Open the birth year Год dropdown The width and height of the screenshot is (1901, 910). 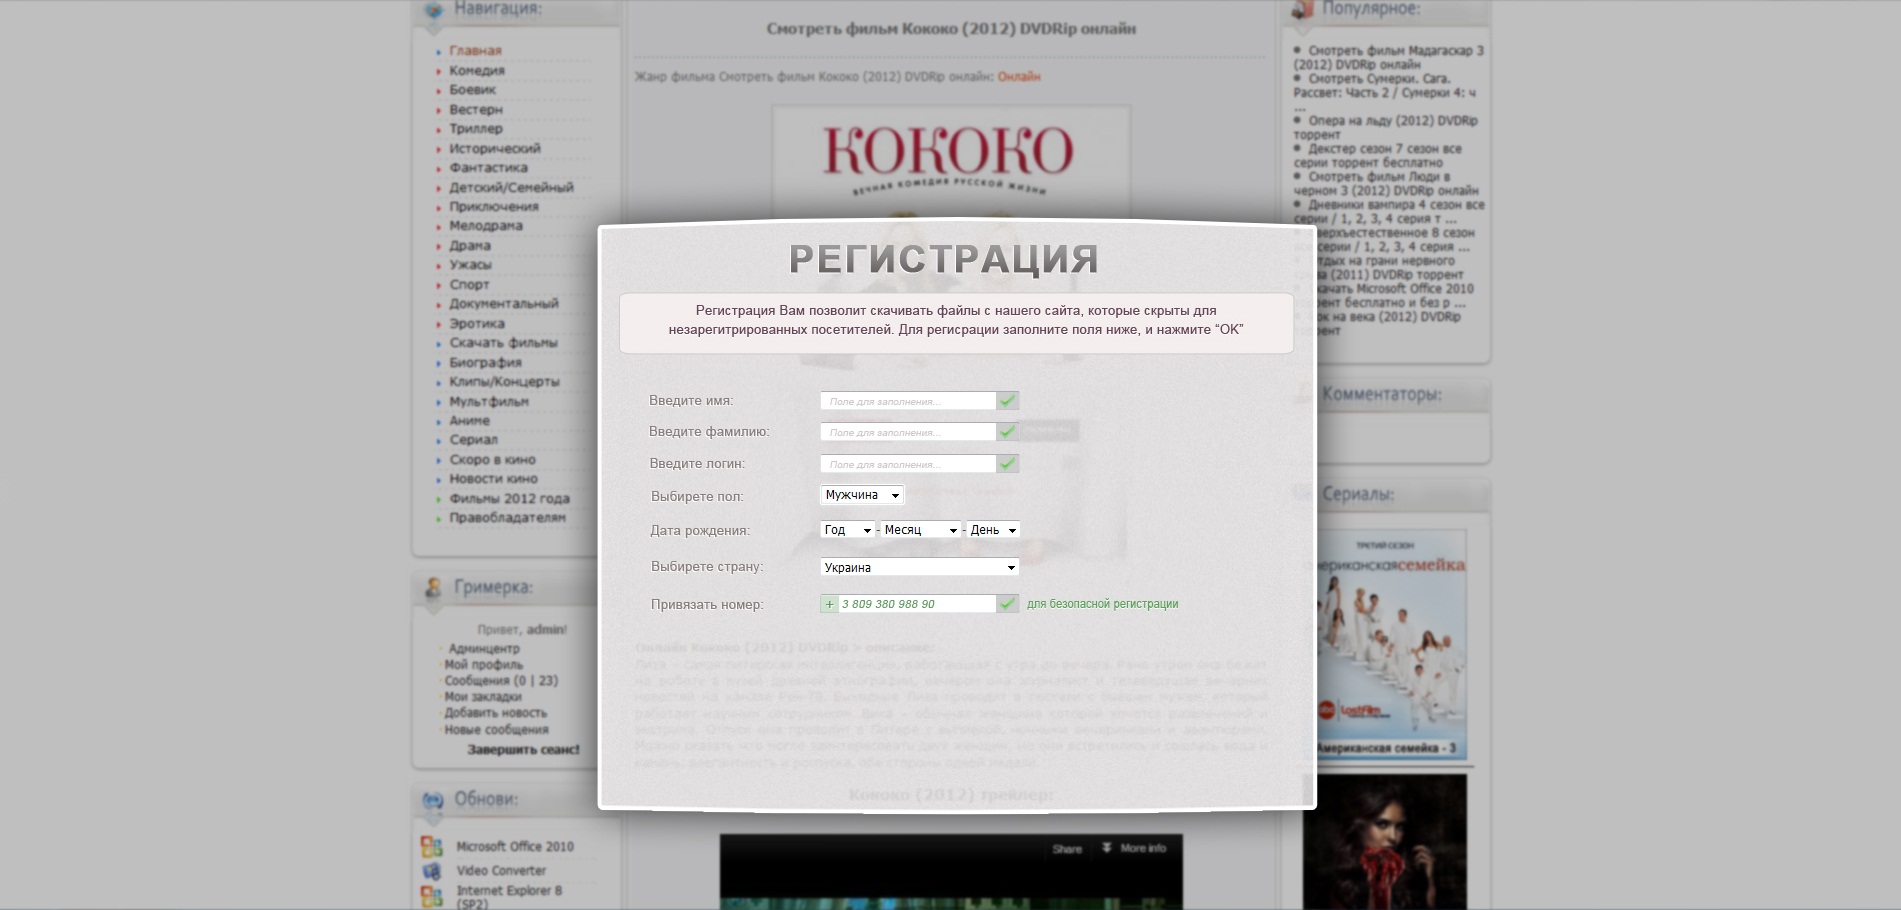(x=848, y=530)
